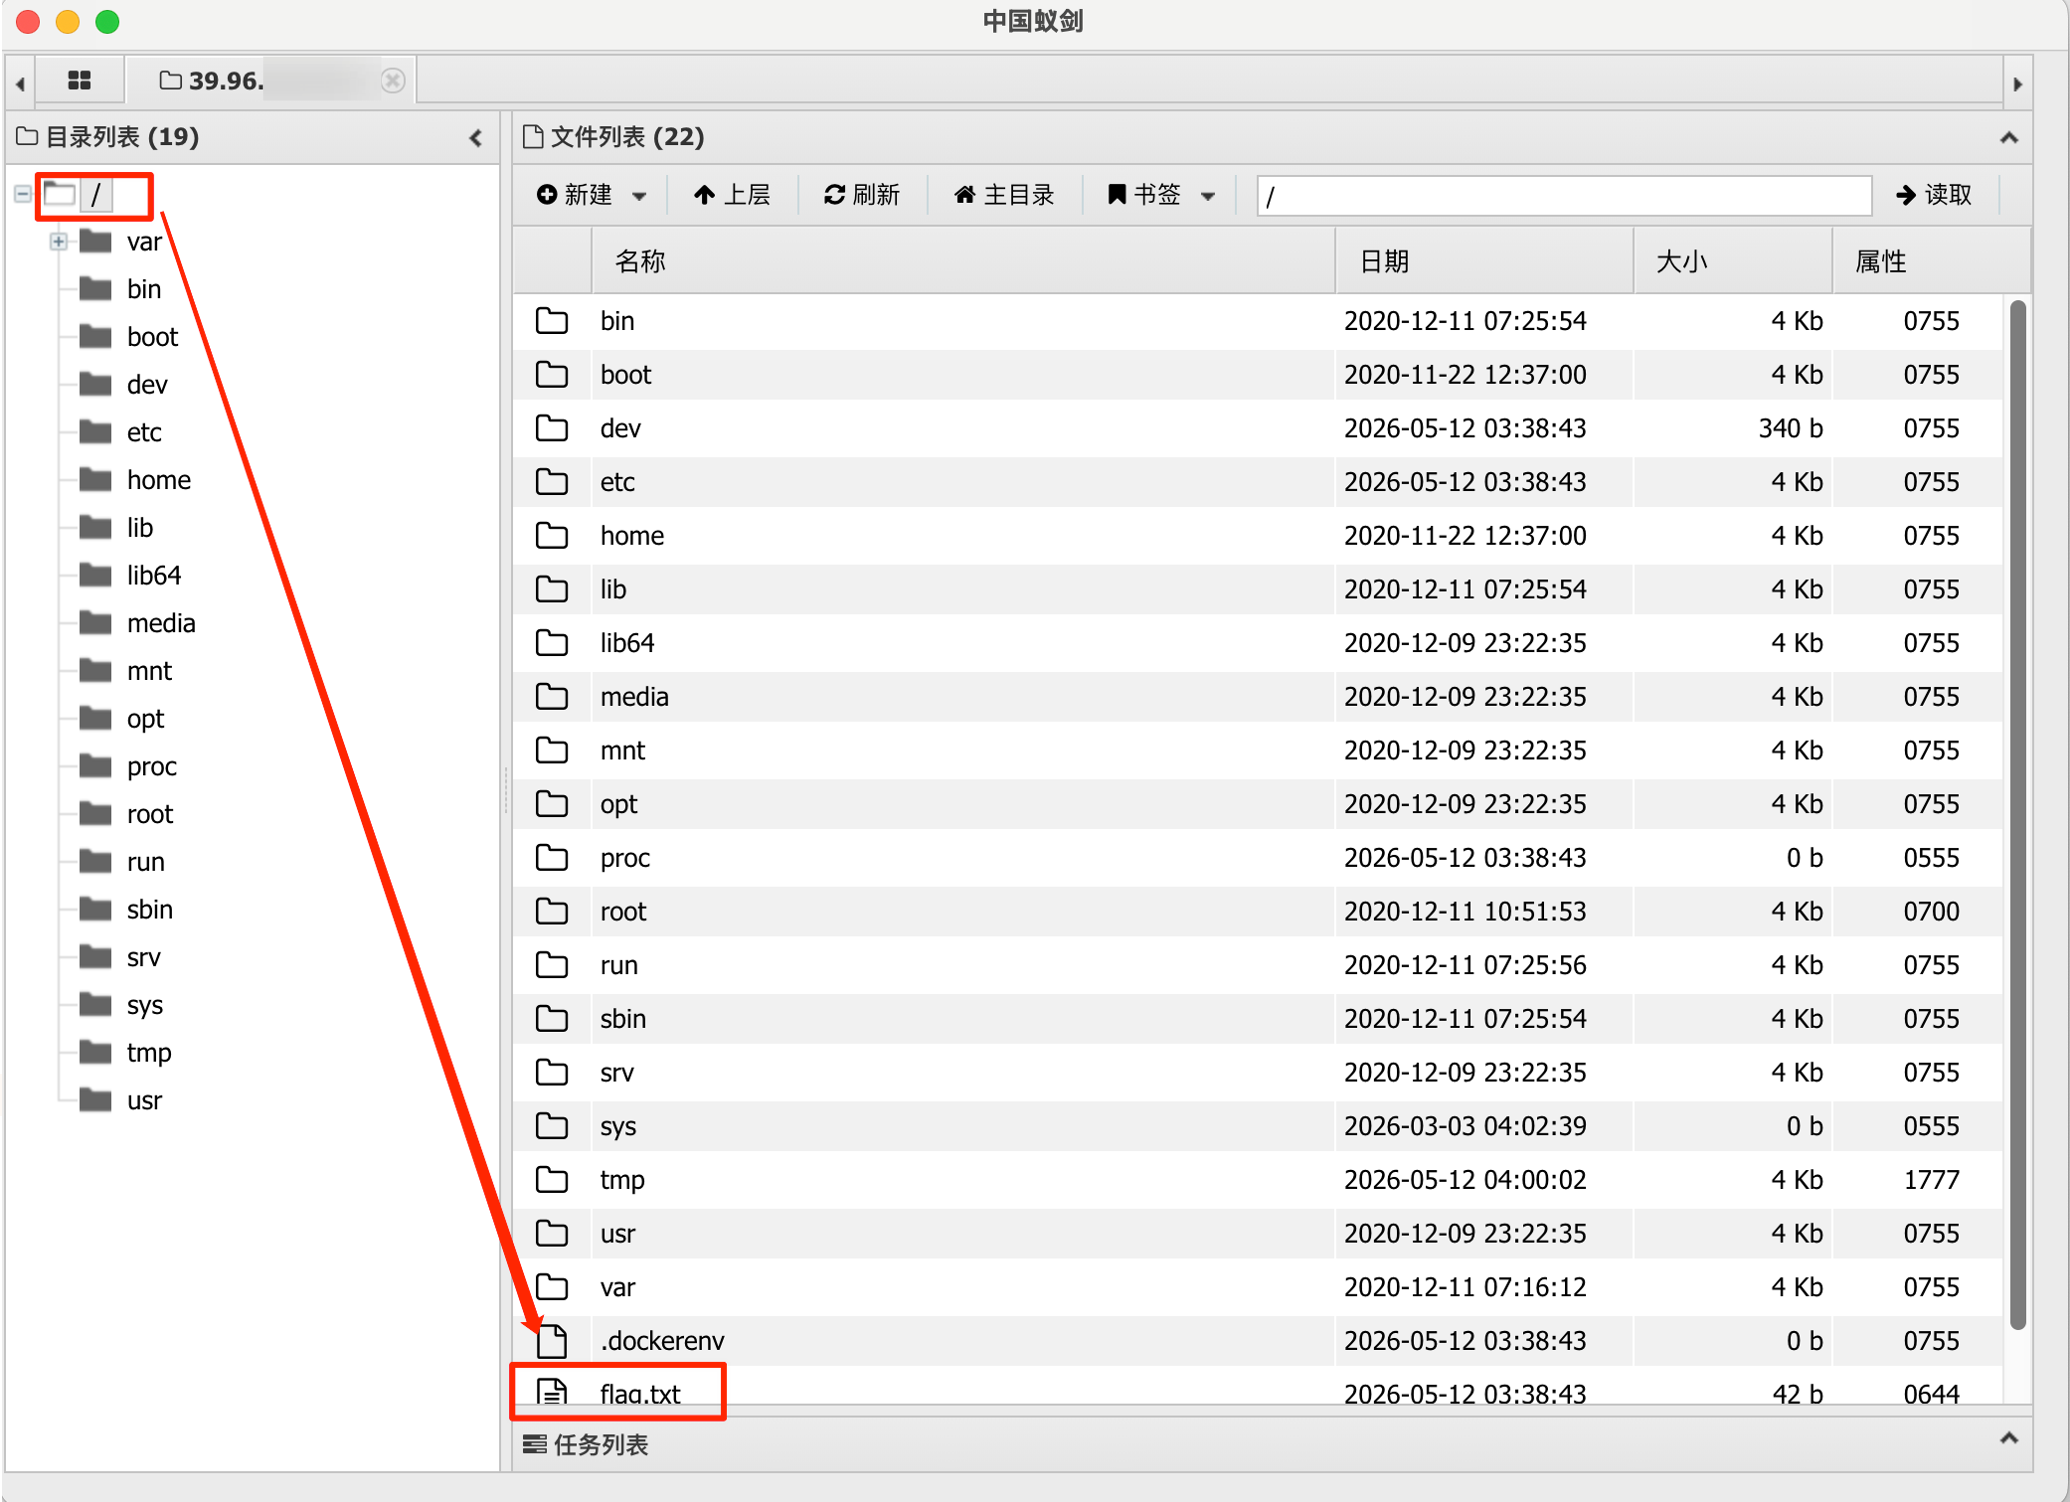This screenshot has width=2070, height=1502.
Task: Click the file list vertical scrollbar
Action: (2017, 815)
